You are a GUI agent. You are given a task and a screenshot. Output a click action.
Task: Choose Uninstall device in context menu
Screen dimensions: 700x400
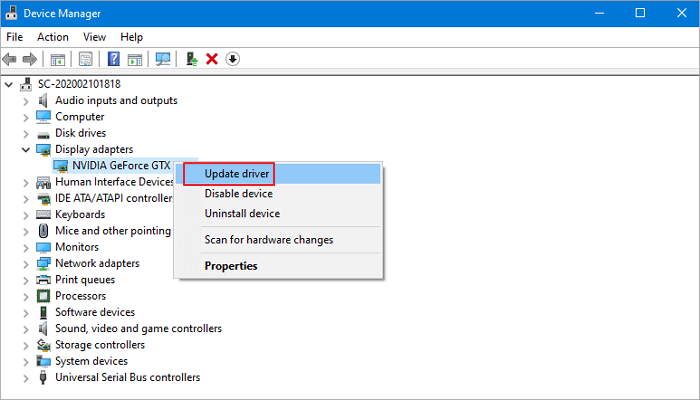tap(278, 213)
